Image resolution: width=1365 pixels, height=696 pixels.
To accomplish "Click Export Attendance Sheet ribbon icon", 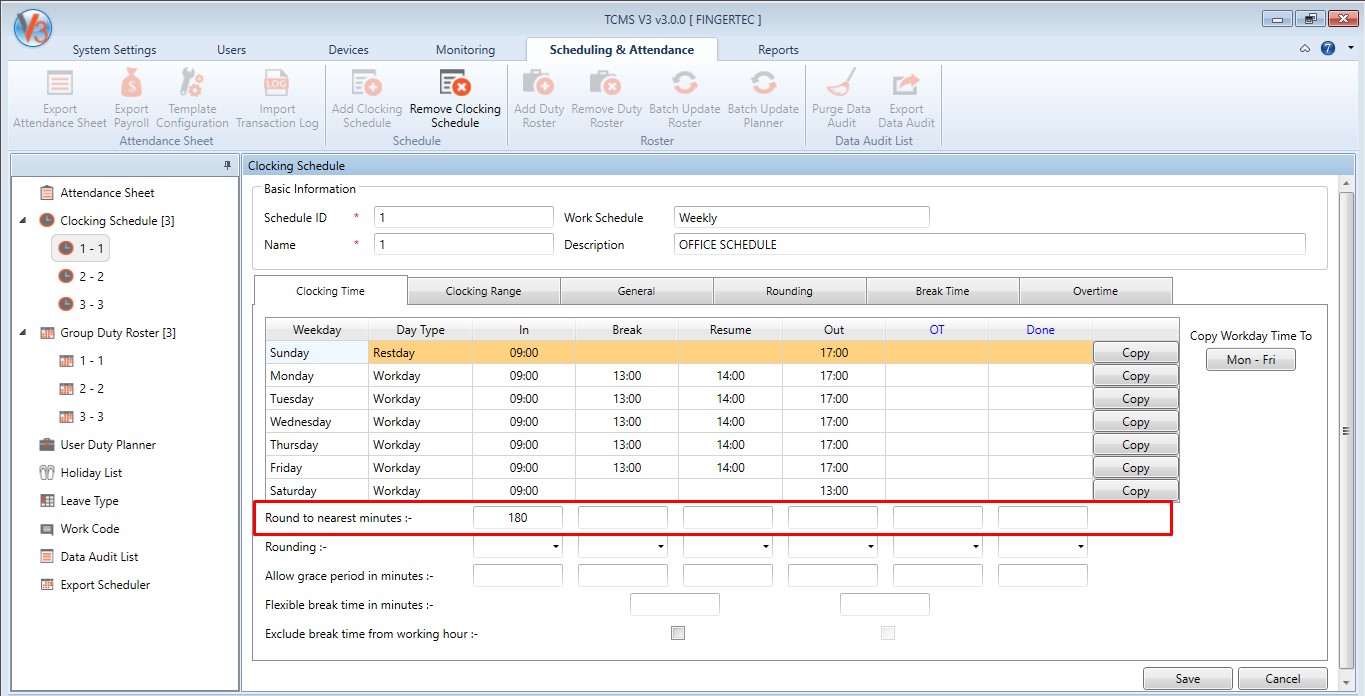I will (x=60, y=98).
